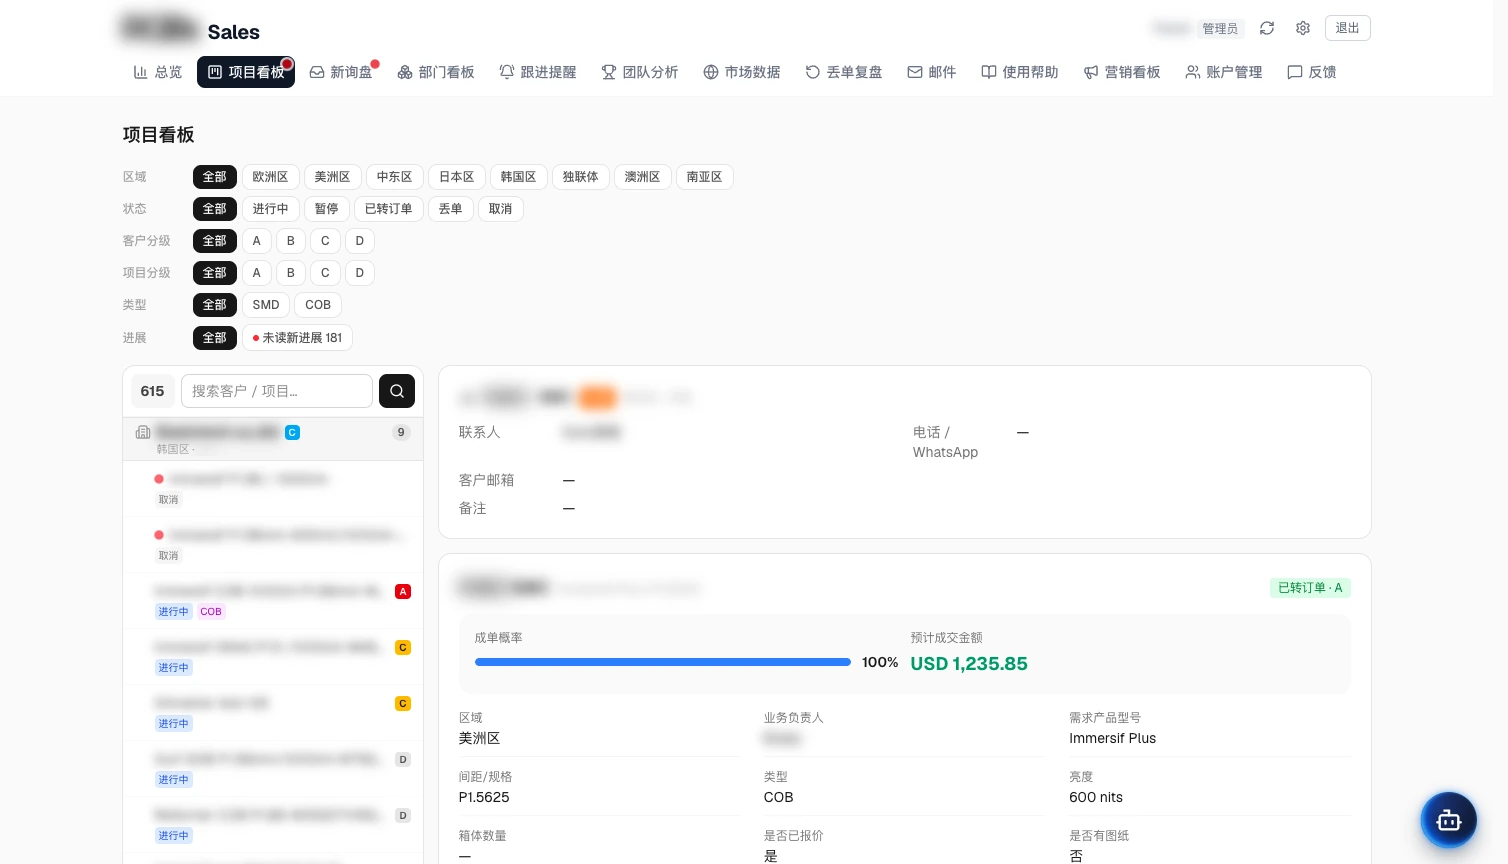Viewport: 1508px width, 864px height.
Task: Open the chatbot assistant floating button
Action: point(1449,821)
